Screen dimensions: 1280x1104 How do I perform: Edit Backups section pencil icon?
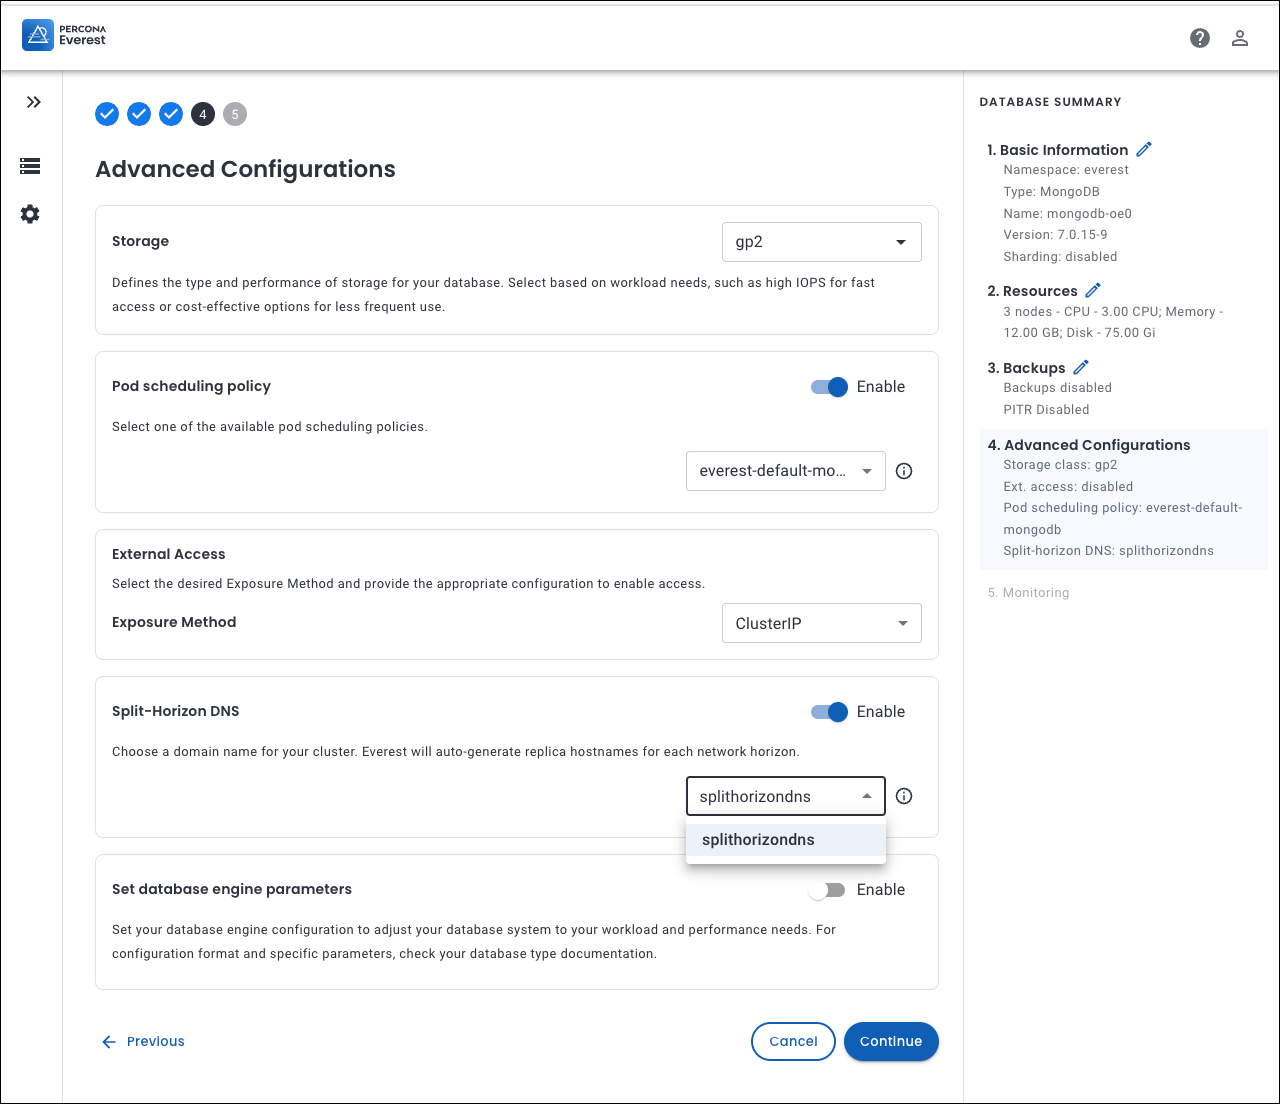(1081, 367)
